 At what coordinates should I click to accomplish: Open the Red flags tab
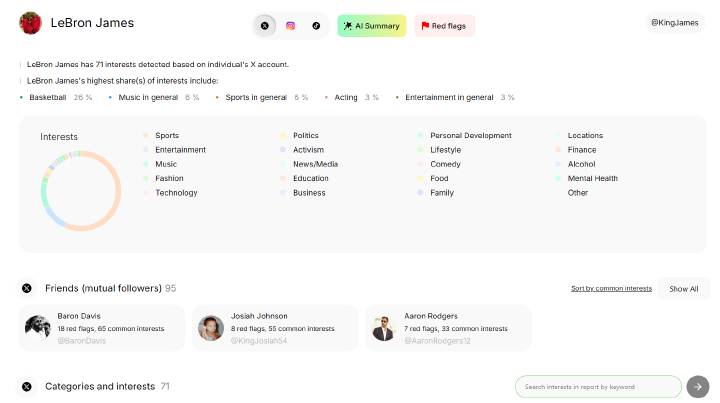444,26
